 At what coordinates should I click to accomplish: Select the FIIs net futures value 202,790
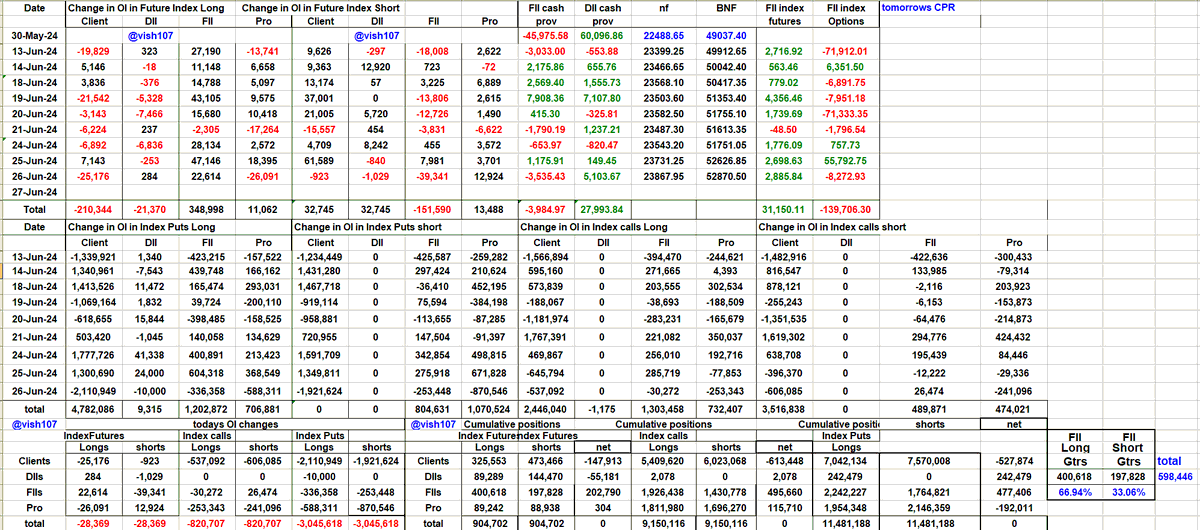pos(602,491)
